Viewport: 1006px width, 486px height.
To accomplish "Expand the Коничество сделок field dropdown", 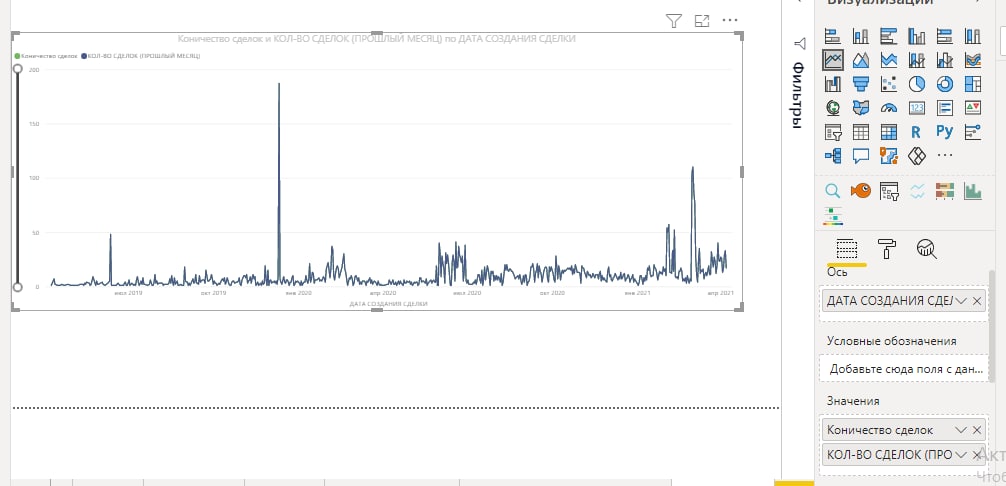I will click(x=960, y=430).
